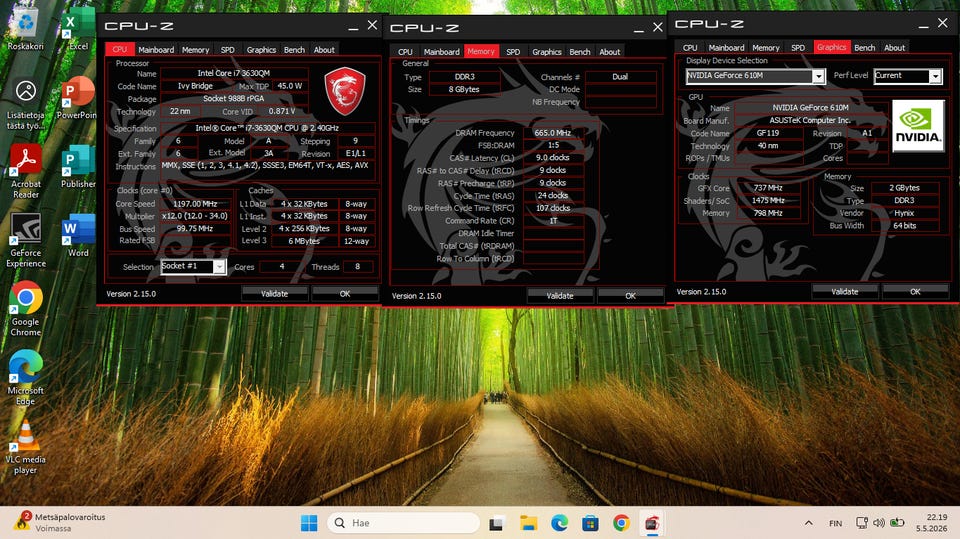Show hidden system tray icons

tap(809, 523)
